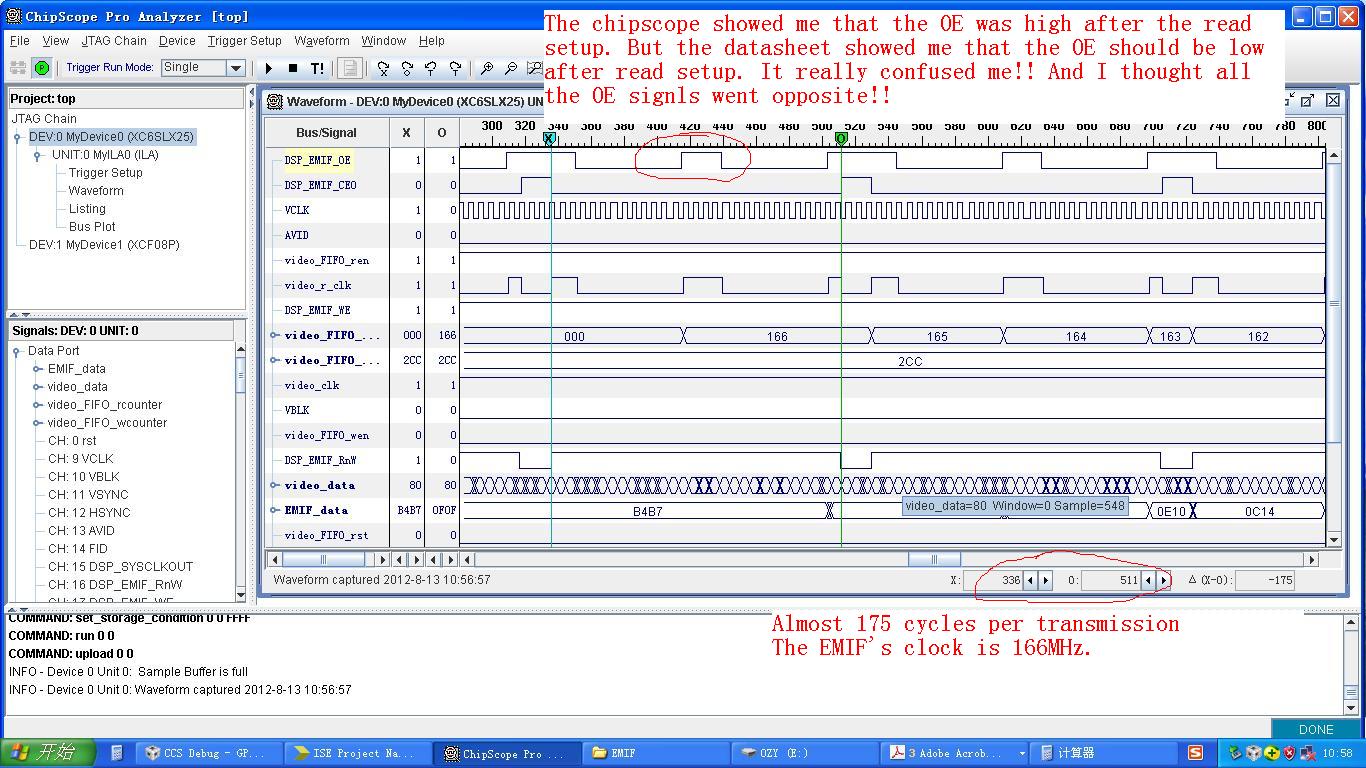Open the Trigger Setup menu
Image resolution: width=1366 pixels, height=768 pixels.
[x=245, y=41]
